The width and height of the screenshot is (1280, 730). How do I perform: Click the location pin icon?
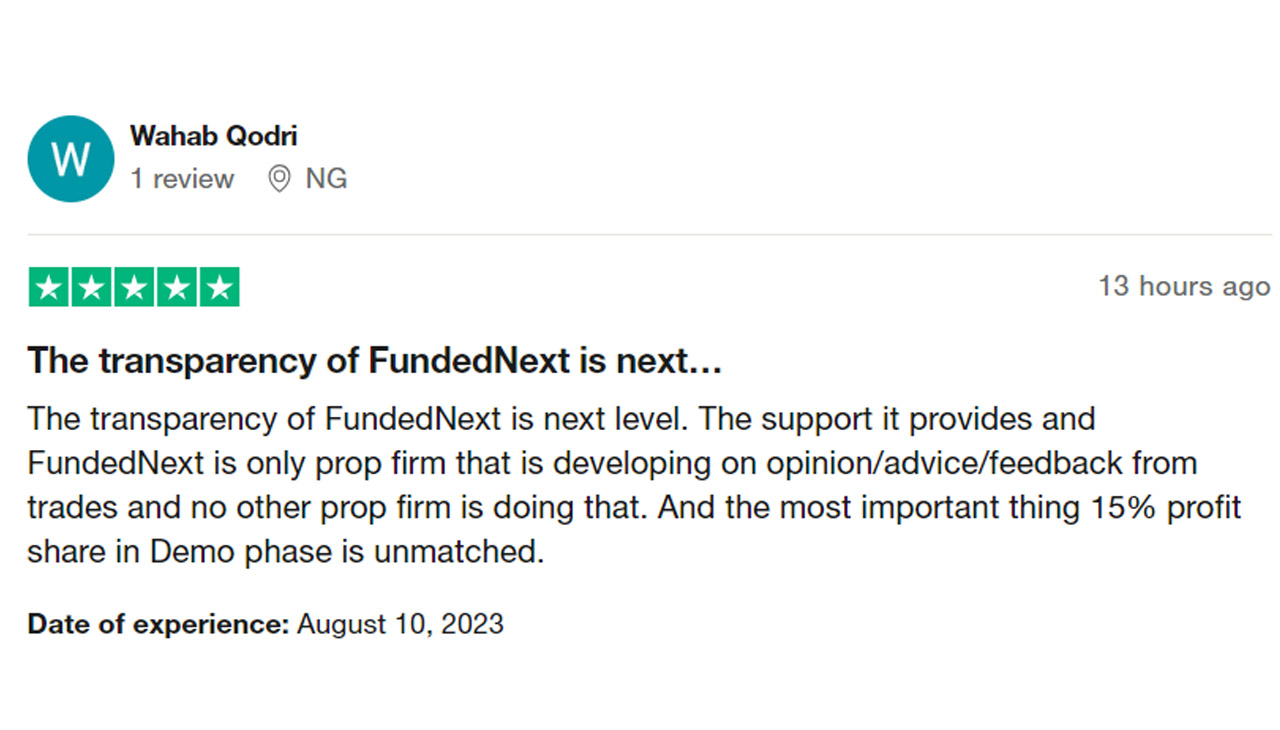pos(280,179)
